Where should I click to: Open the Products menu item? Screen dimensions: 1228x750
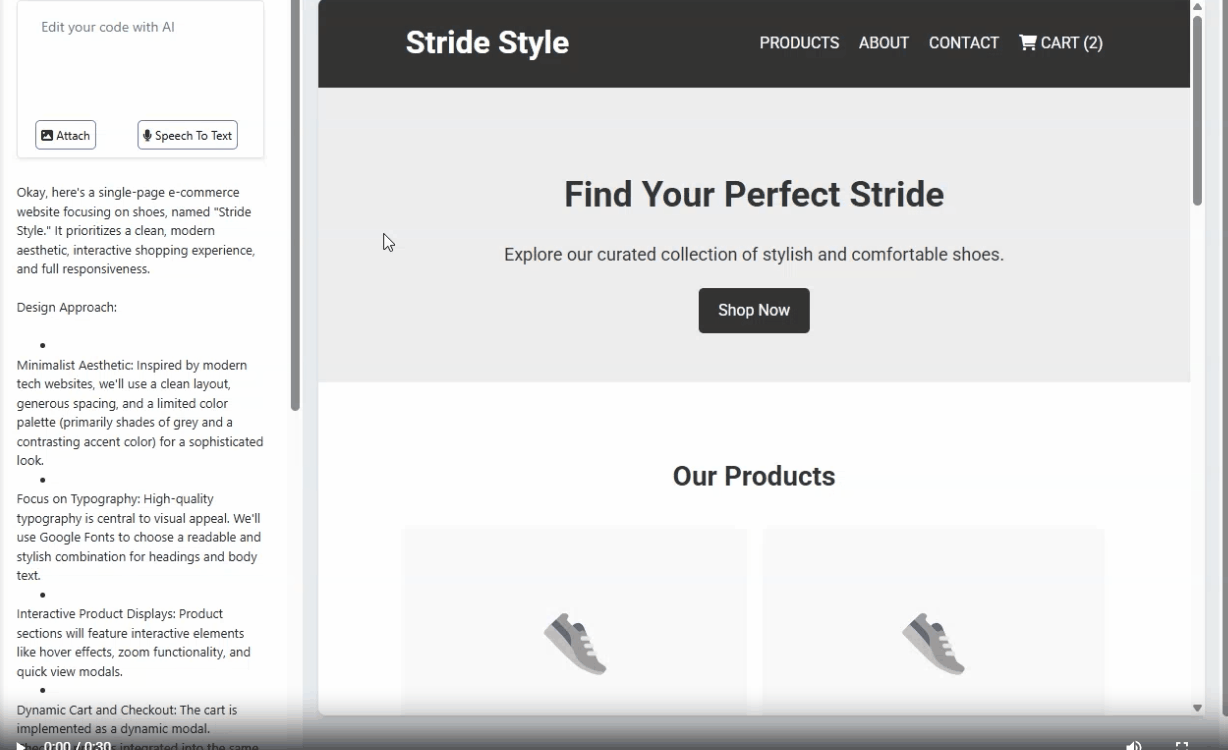pyautogui.click(x=799, y=43)
